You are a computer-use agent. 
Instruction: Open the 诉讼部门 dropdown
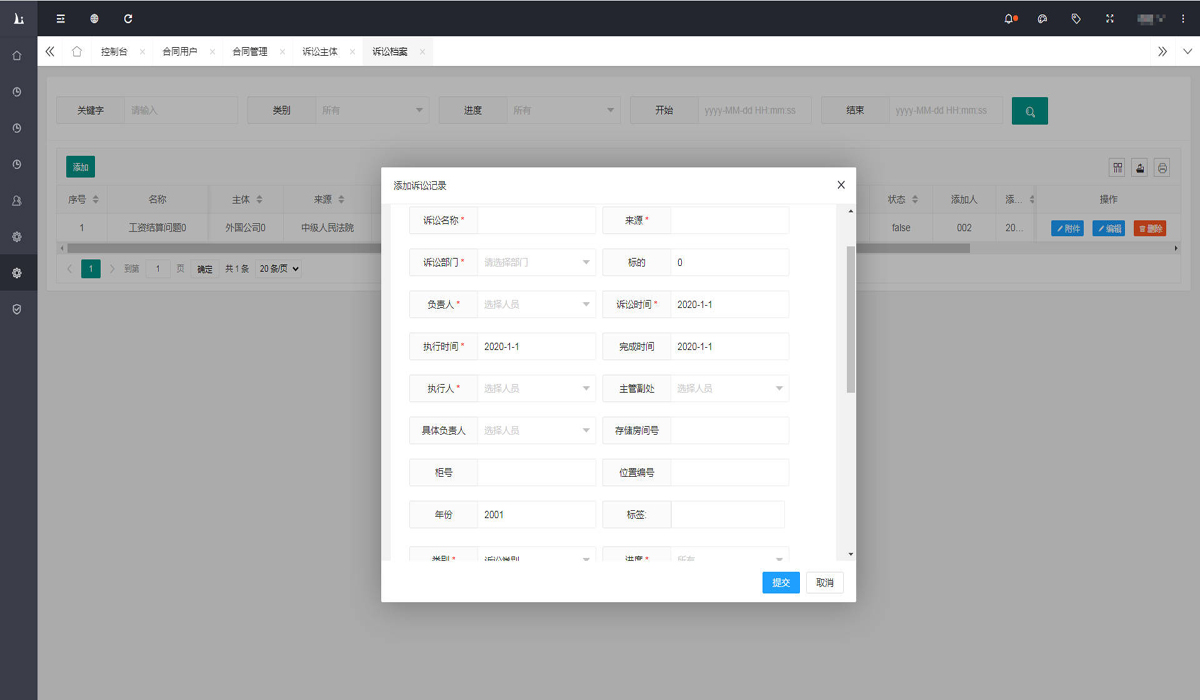pyautogui.click(x=536, y=263)
